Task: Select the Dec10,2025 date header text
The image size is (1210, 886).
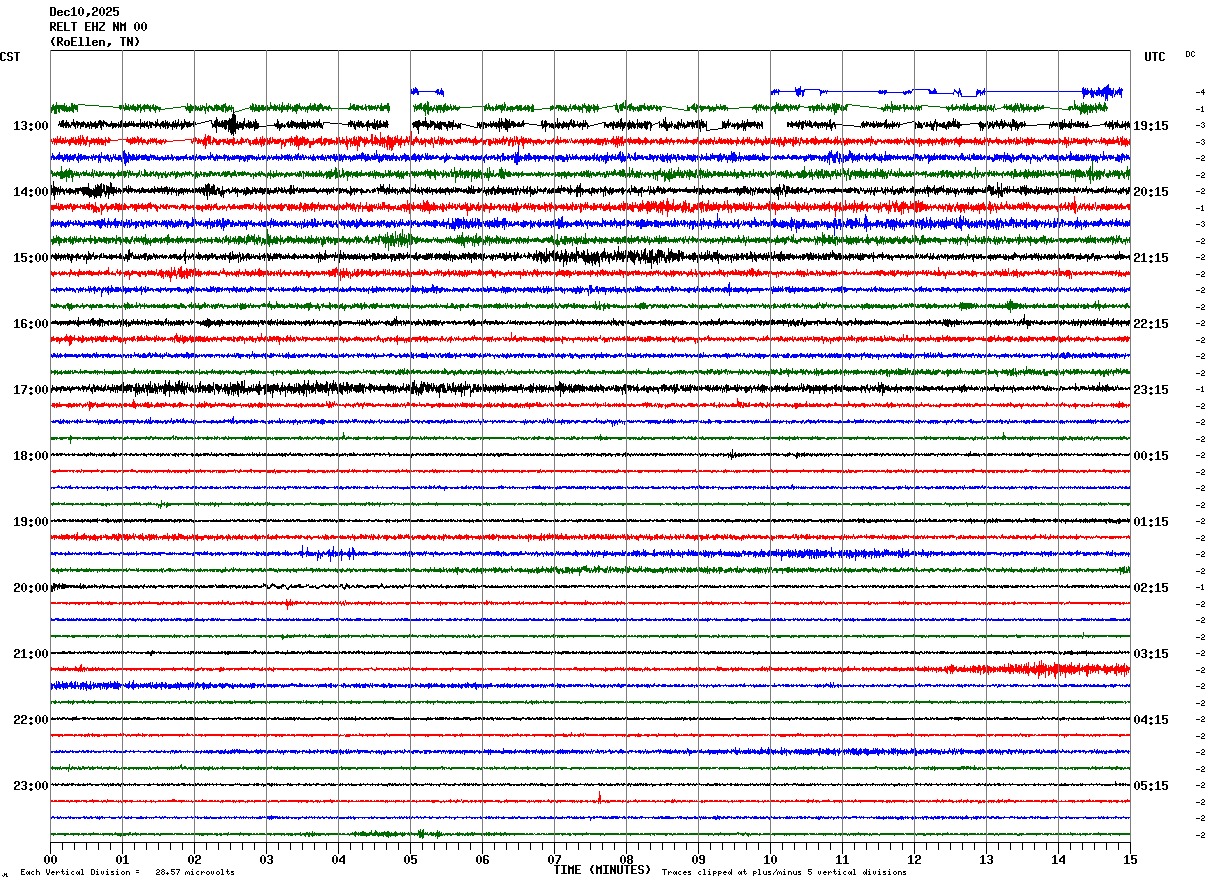Action: point(84,12)
